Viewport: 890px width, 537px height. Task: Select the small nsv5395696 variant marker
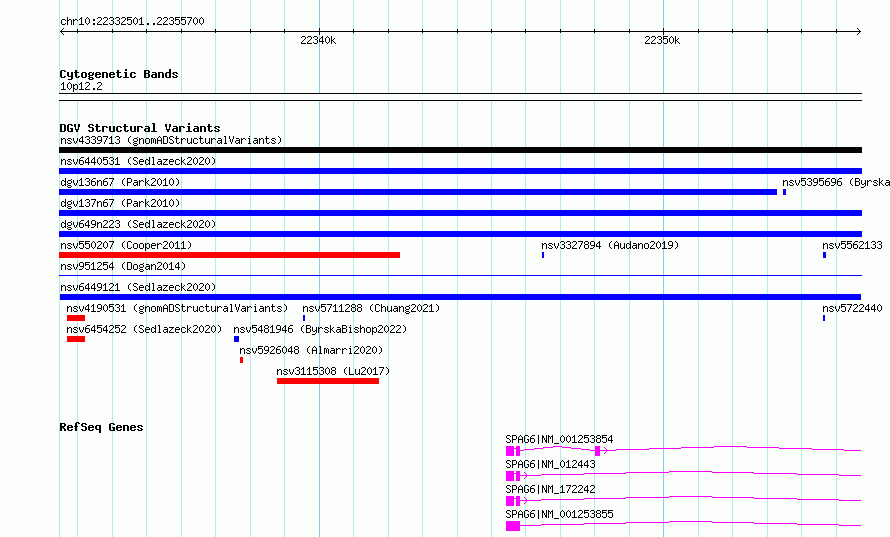[784, 192]
